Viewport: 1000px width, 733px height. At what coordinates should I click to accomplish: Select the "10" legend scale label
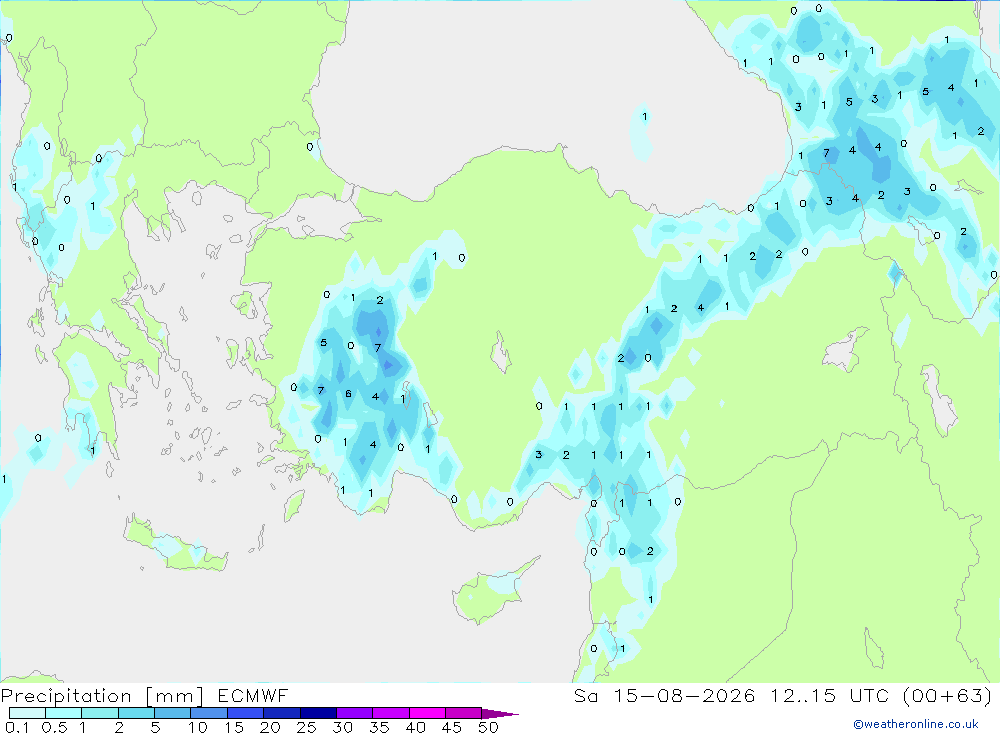click(x=198, y=727)
